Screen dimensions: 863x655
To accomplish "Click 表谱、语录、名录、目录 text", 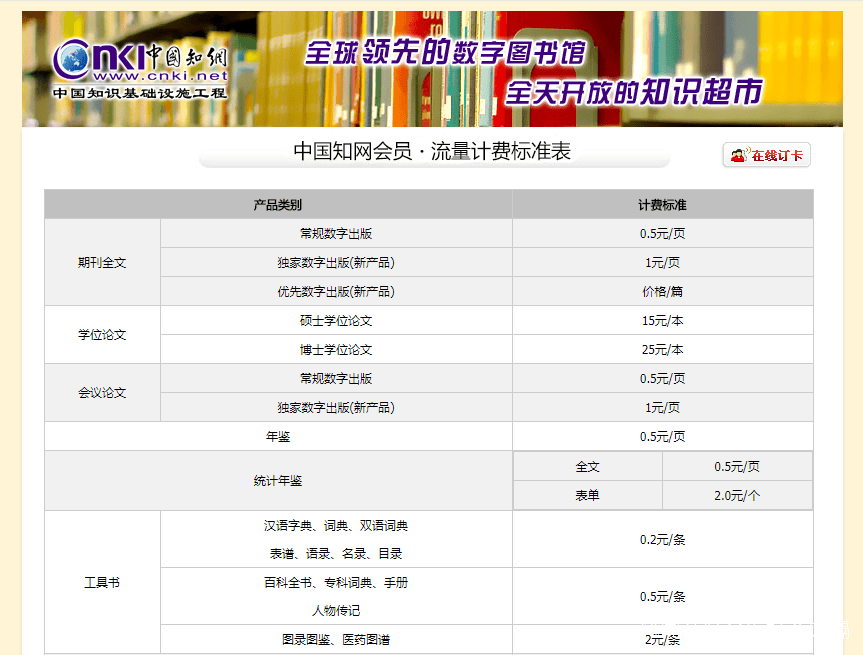I will click(336, 553).
